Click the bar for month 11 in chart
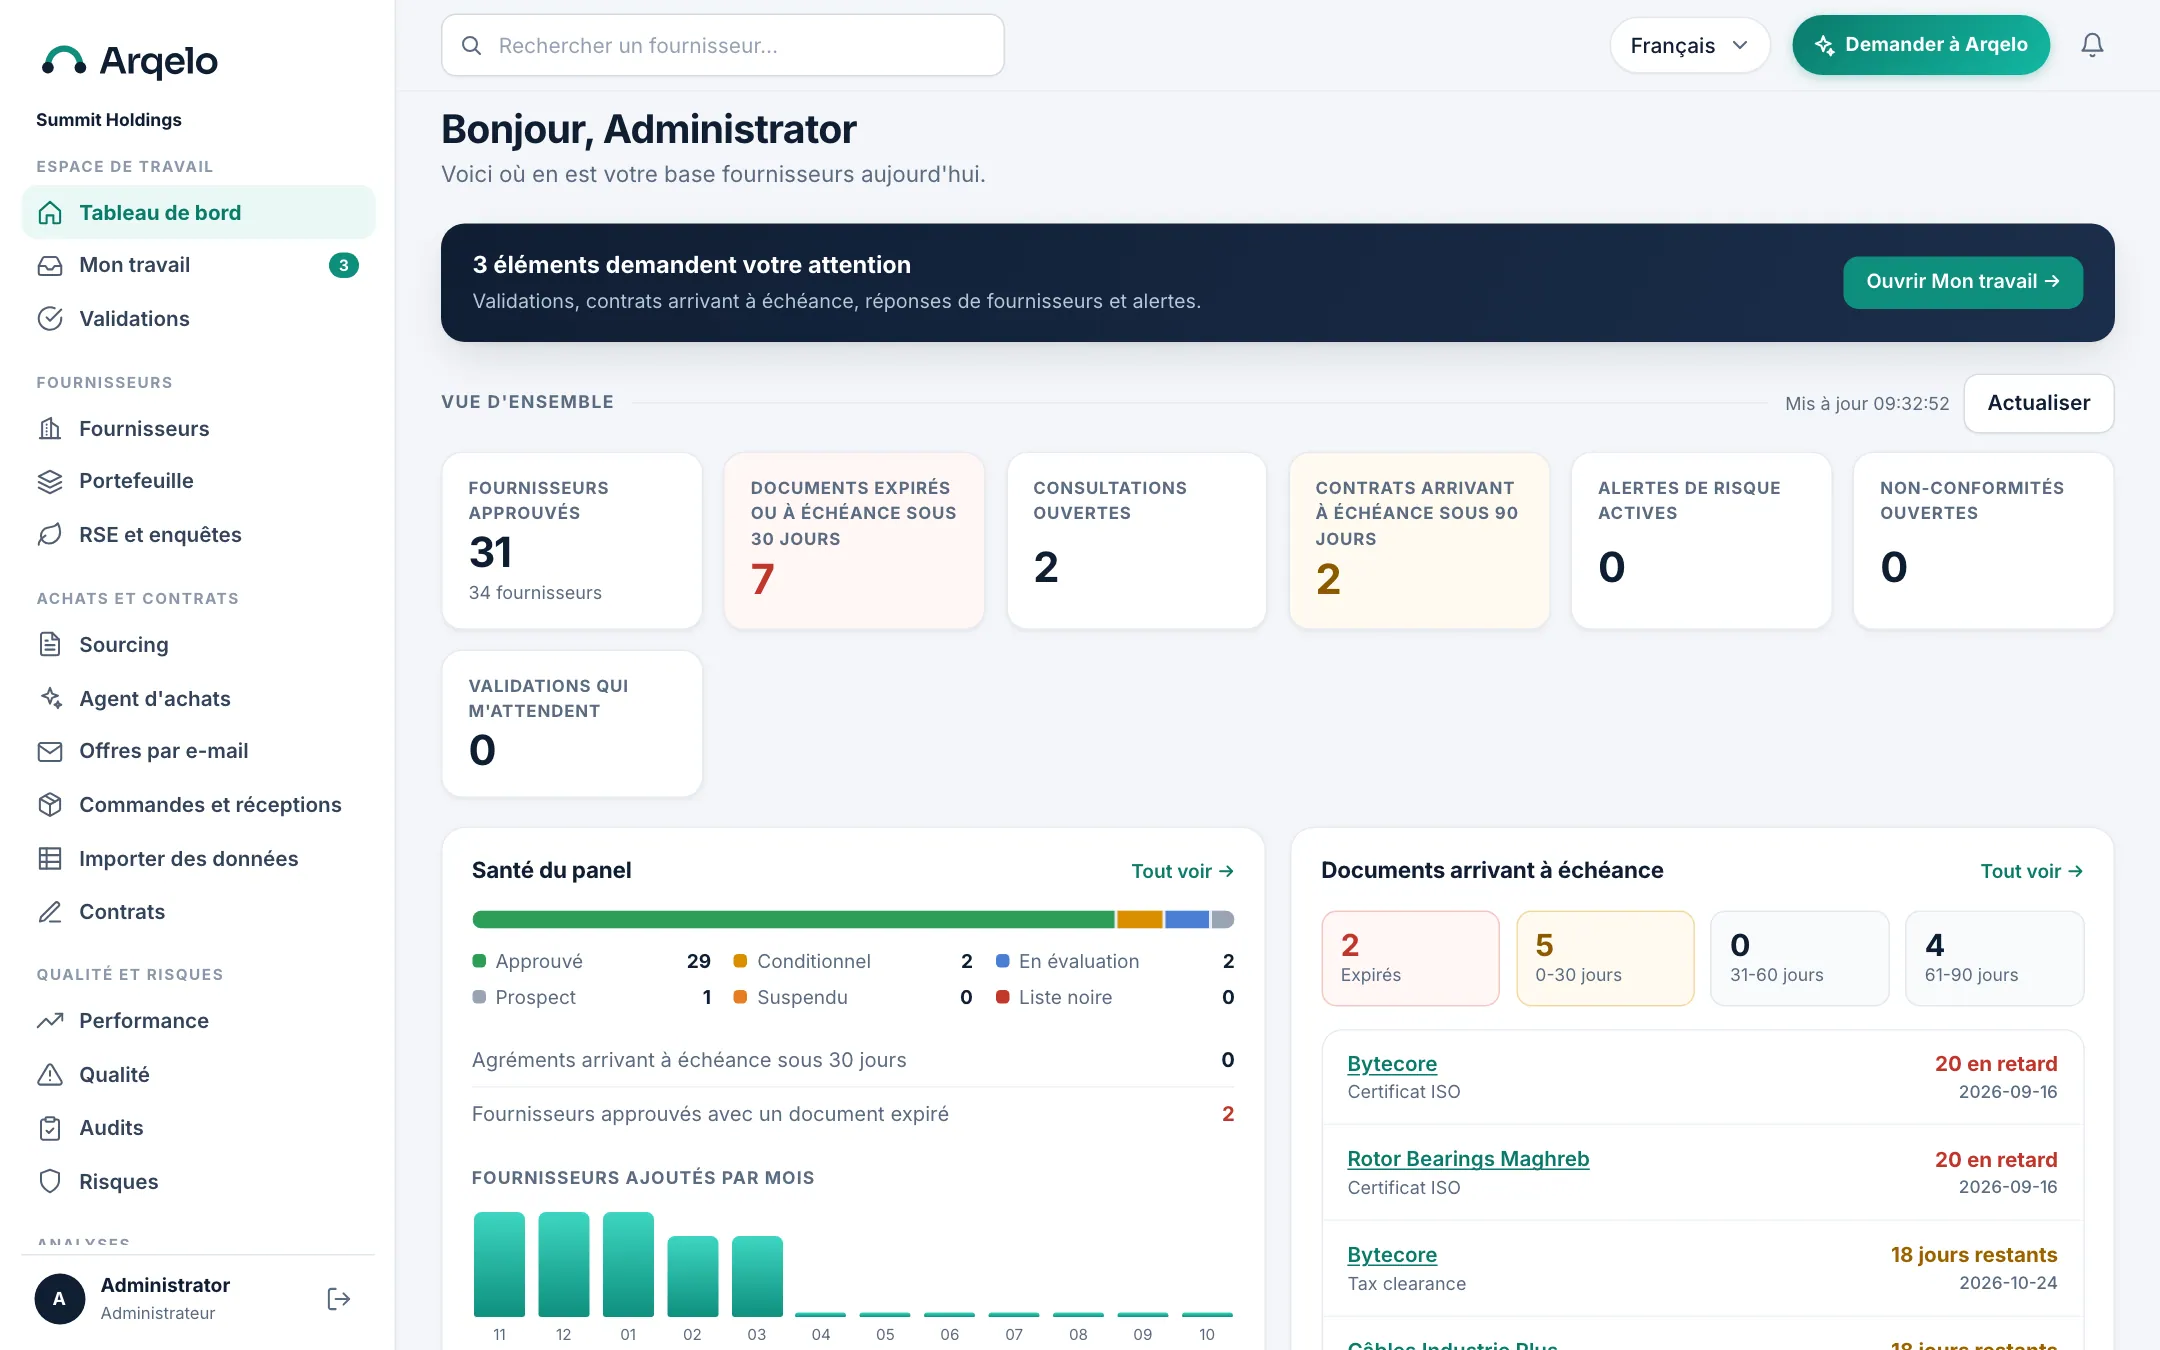 tap(499, 1264)
